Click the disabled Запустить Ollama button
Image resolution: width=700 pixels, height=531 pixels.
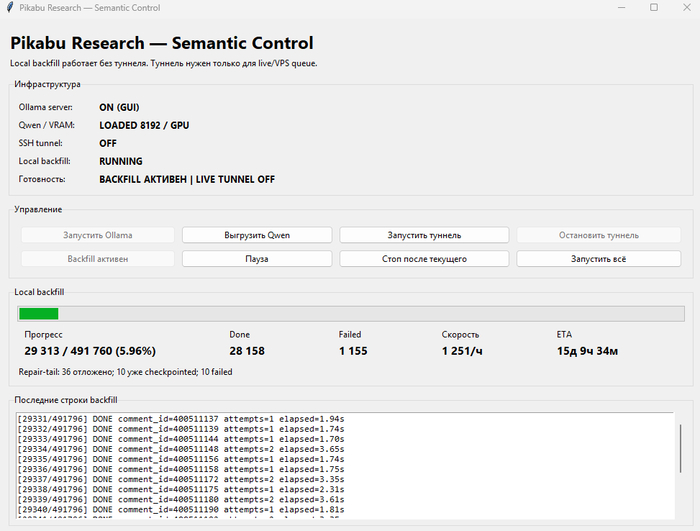(x=98, y=235)
